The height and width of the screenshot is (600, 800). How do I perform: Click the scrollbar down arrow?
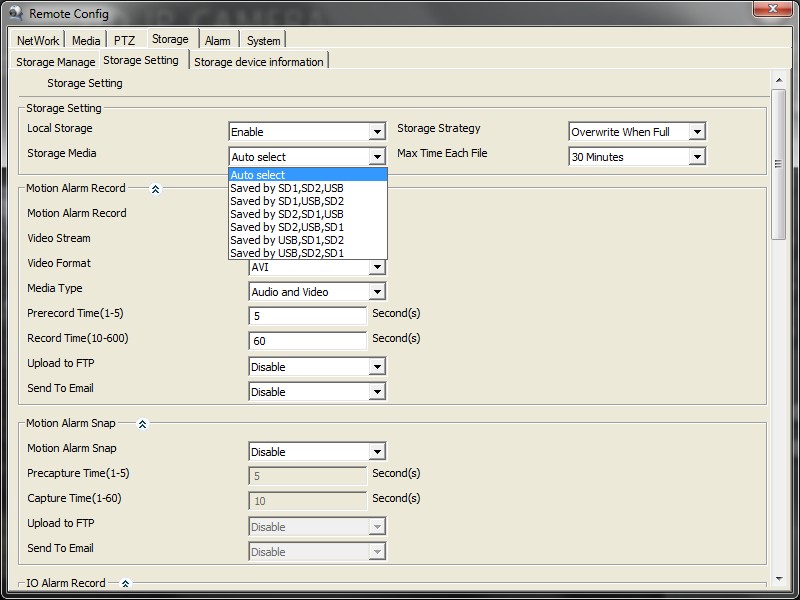click(x=779, y=579)
